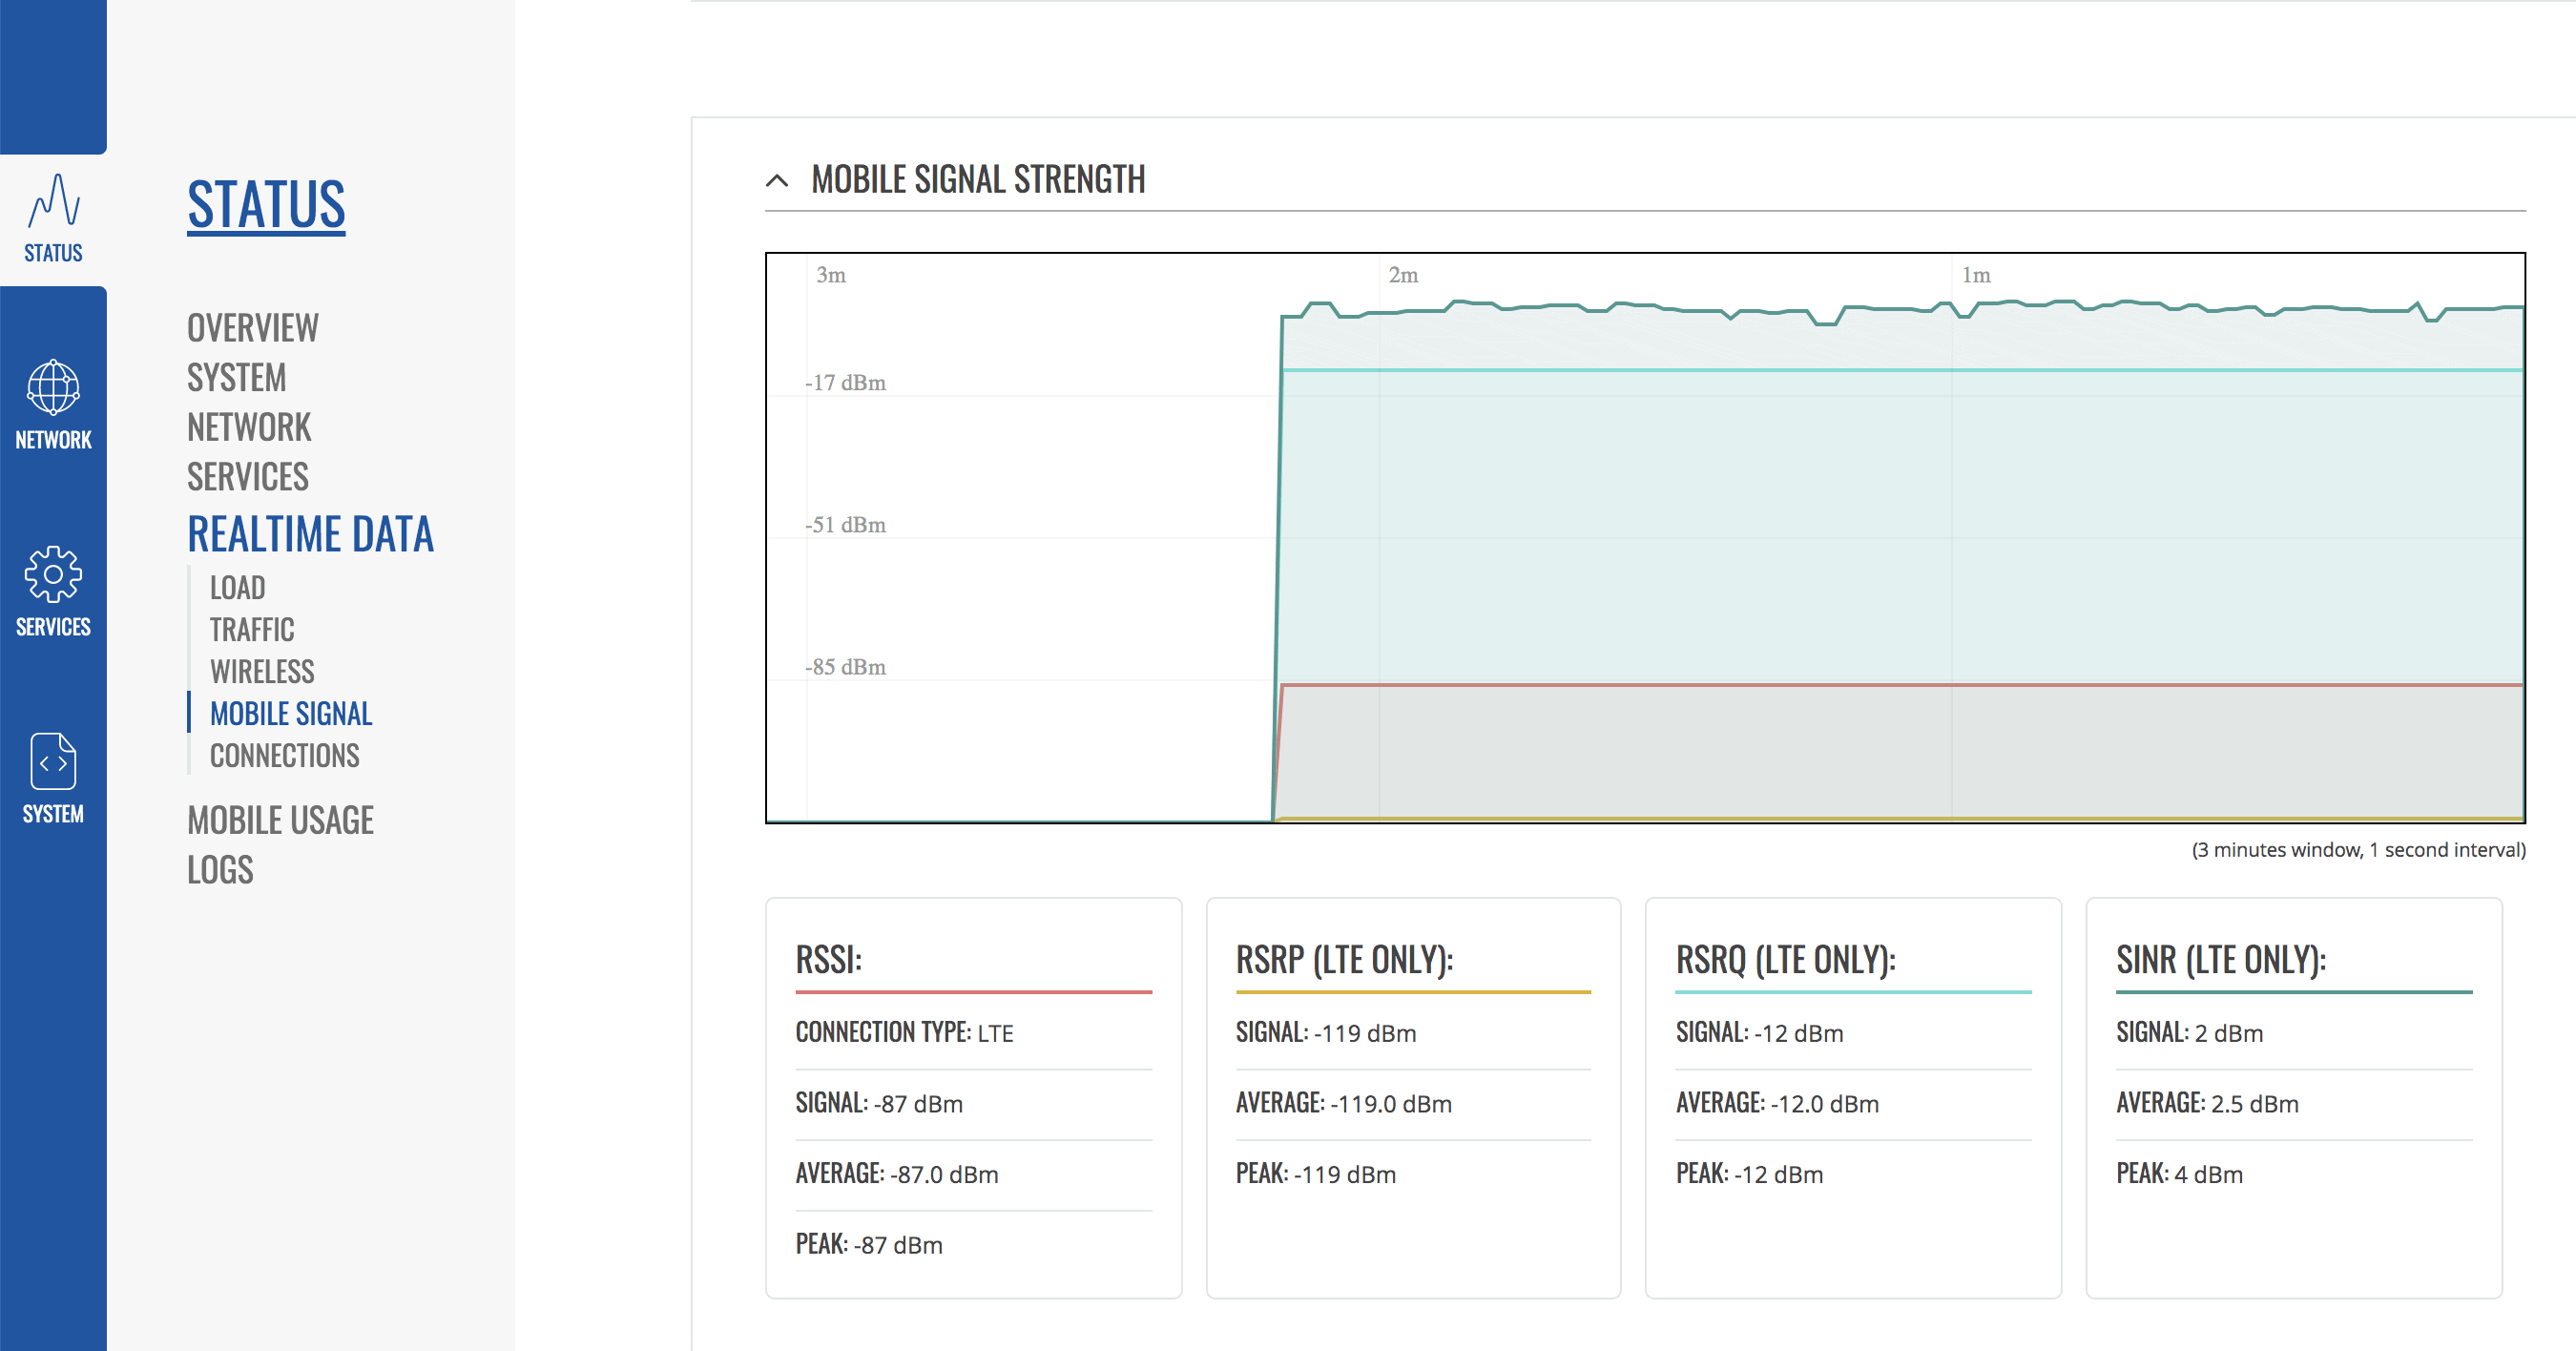Open the Traffic realtime graph
This screenshot has height=1351, width=2576.
252,630
